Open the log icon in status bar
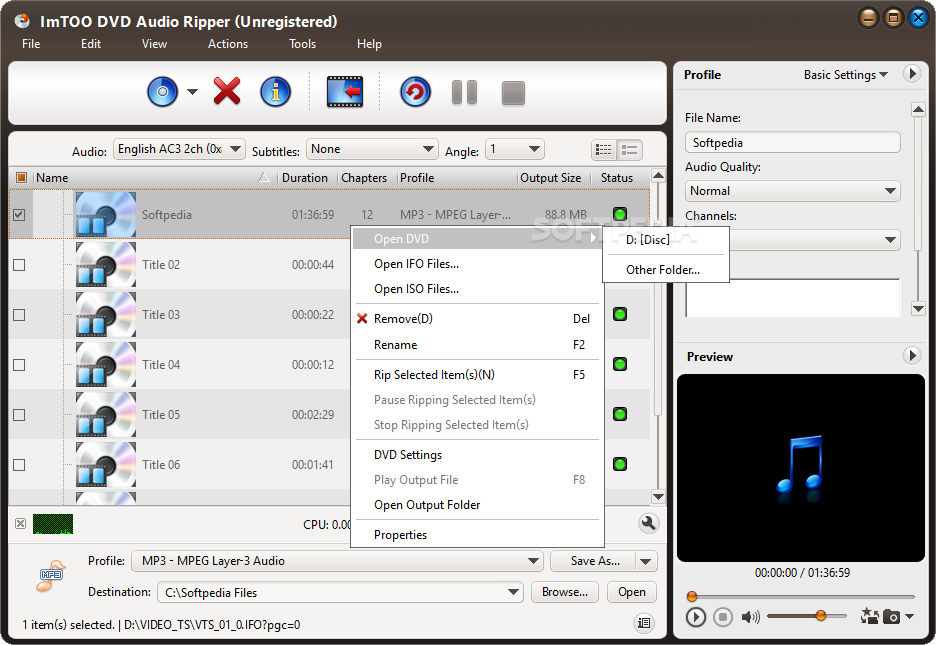 coord(644,623)
